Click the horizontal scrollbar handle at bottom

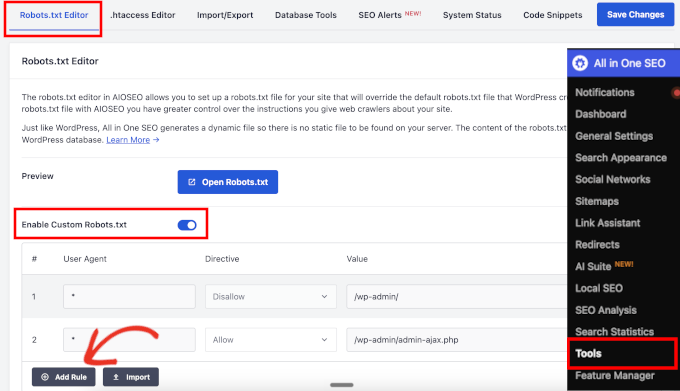point(342,385)
